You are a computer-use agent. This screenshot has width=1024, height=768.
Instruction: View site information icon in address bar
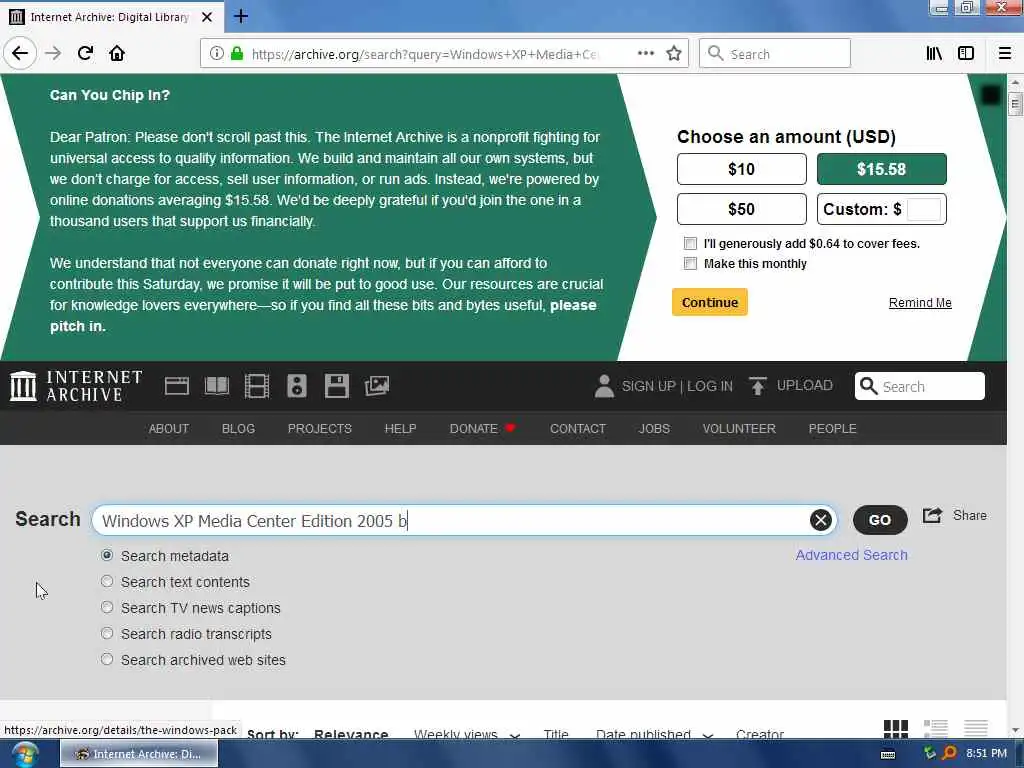tap(216, 54)
